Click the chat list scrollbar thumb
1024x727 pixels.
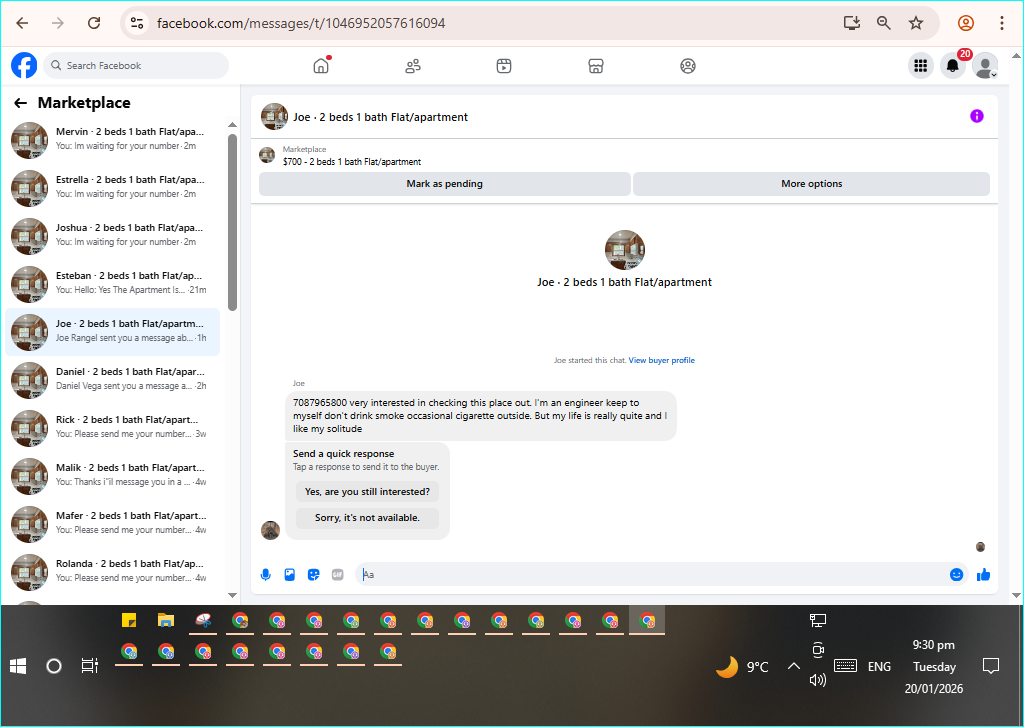pos(232,222)
